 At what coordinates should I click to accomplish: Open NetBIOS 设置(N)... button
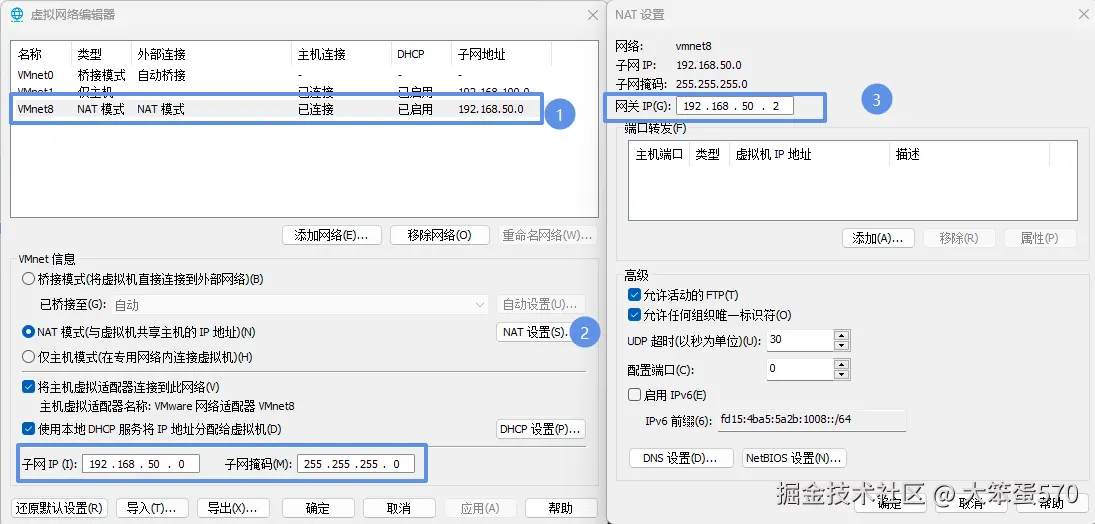coord(795,458)
